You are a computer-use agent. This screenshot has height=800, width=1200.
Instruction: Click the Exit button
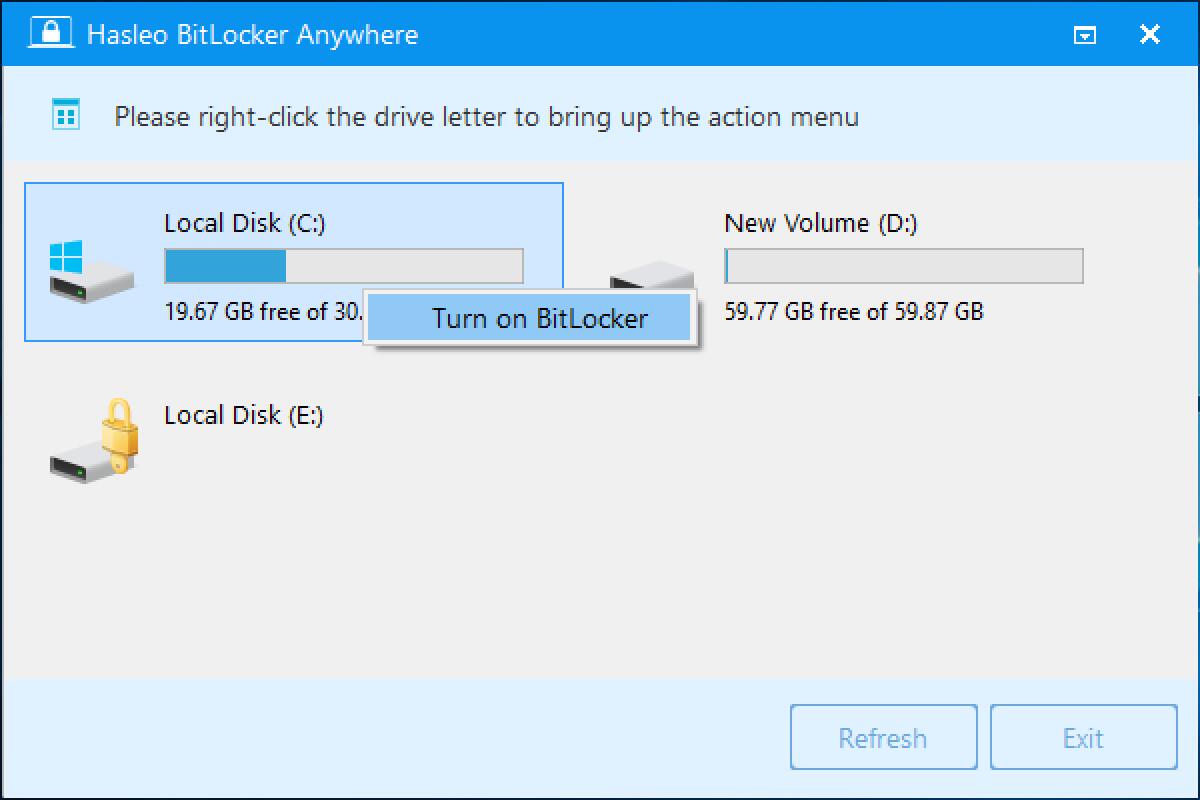(1083, 737)
